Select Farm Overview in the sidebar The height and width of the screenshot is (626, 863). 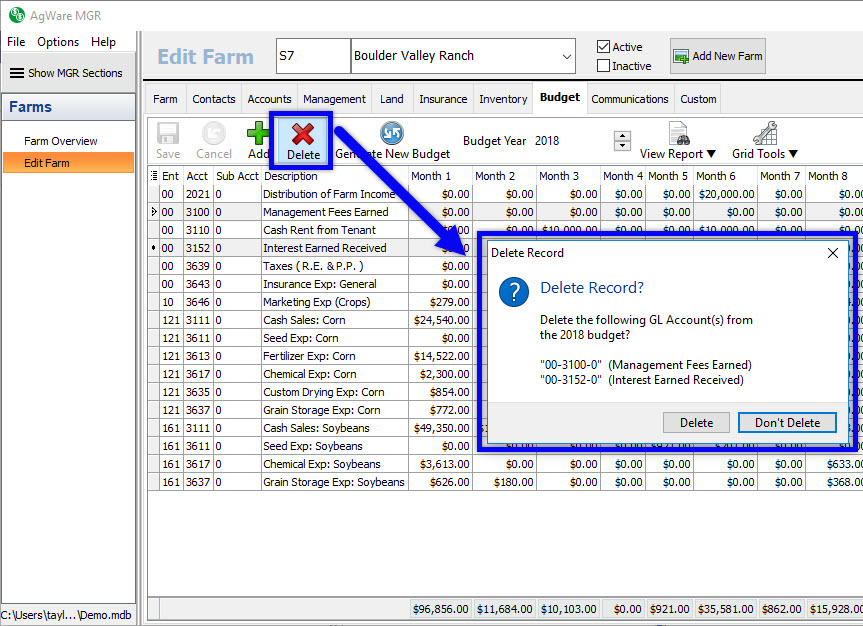tap(61, 141)
